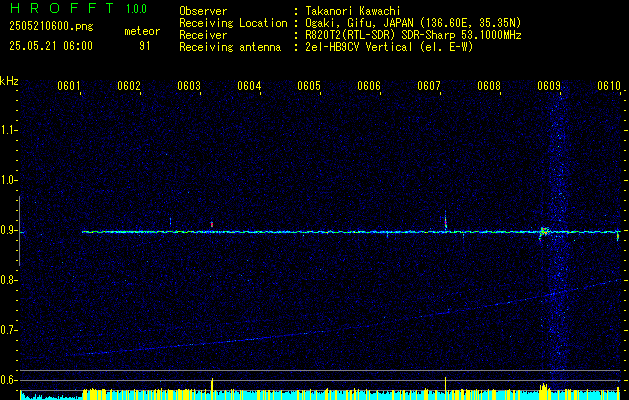Screen dimensions: 629x400
Task: Click the Receiving antenna 2el-HB9CV text
Action: [x=389, y=47]
